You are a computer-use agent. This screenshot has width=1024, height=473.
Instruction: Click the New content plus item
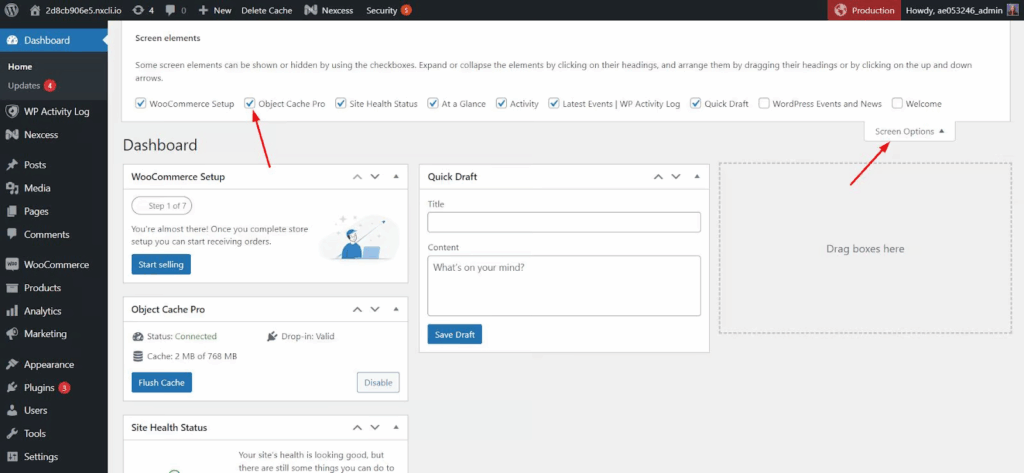(x=215, y=10)
